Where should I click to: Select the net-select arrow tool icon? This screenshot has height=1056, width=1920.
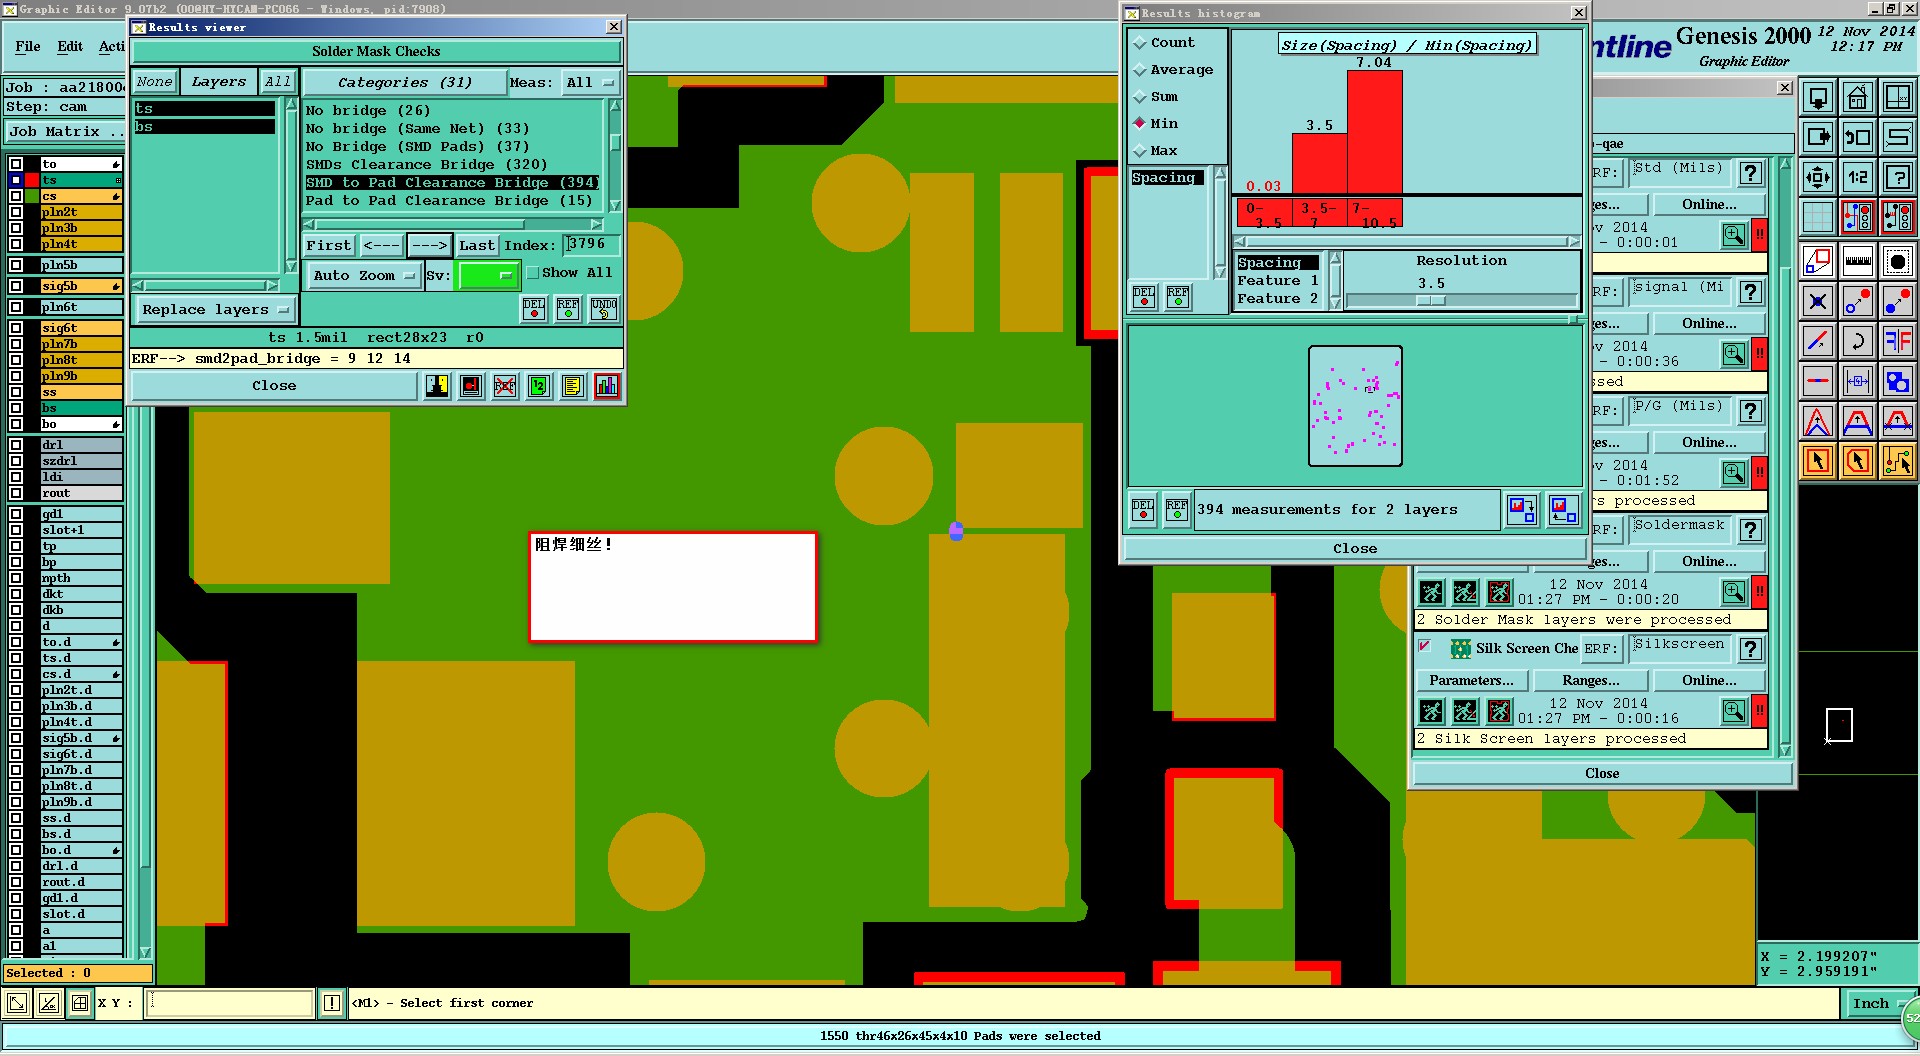click(x=1897, y=461)
